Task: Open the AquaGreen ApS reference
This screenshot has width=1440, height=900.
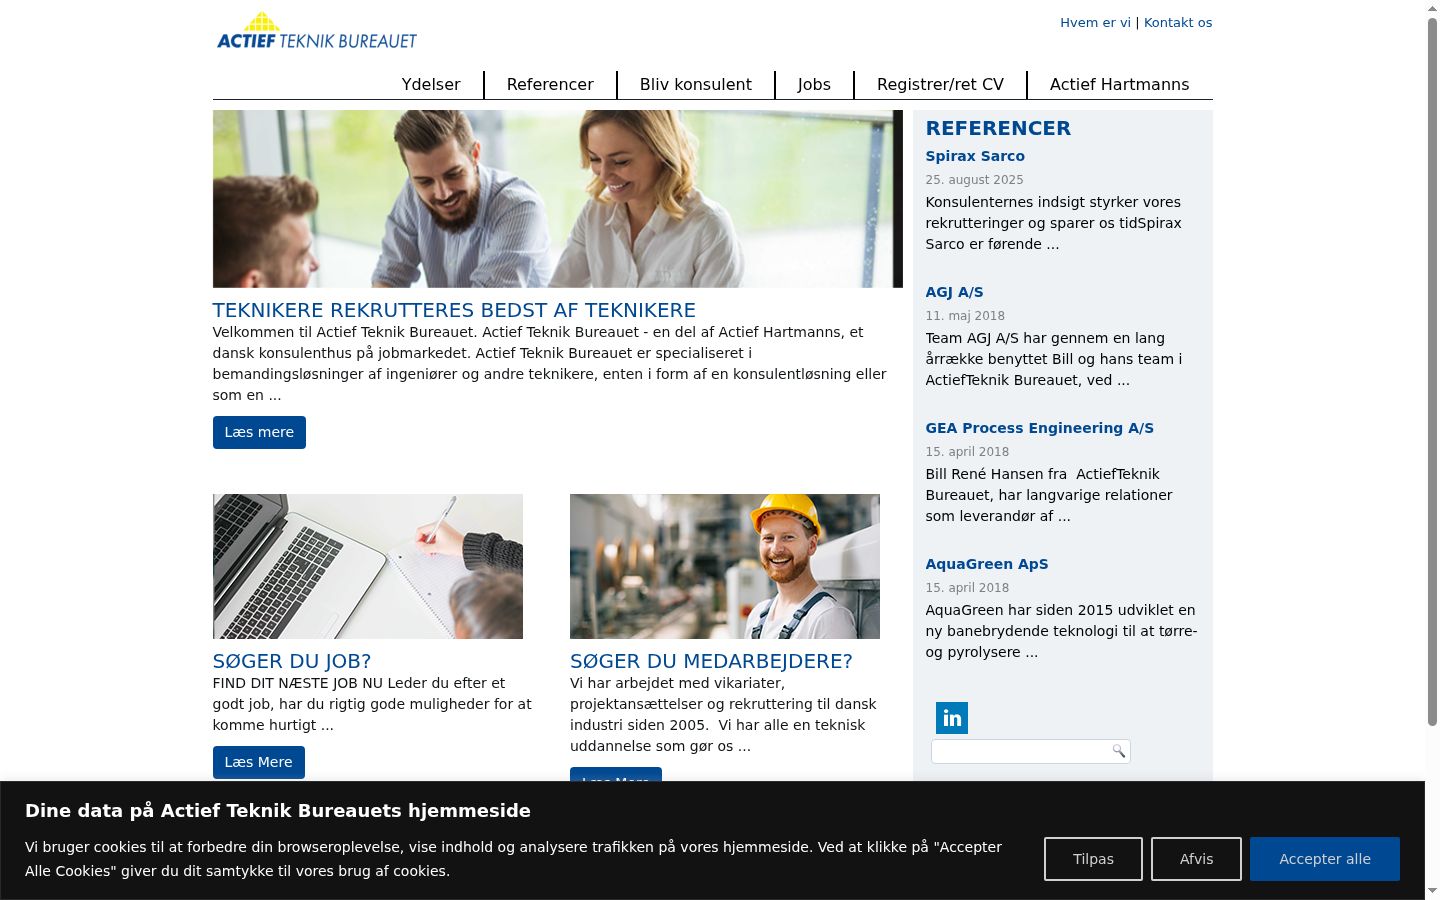Action: pos(987,564)
